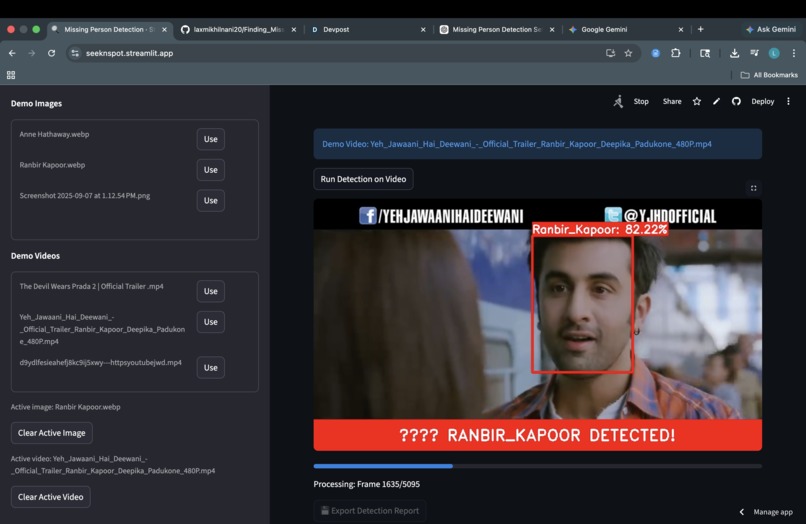Use the Yeh_Jawaani_Hai_Deewani trailer video

point(210,322)
